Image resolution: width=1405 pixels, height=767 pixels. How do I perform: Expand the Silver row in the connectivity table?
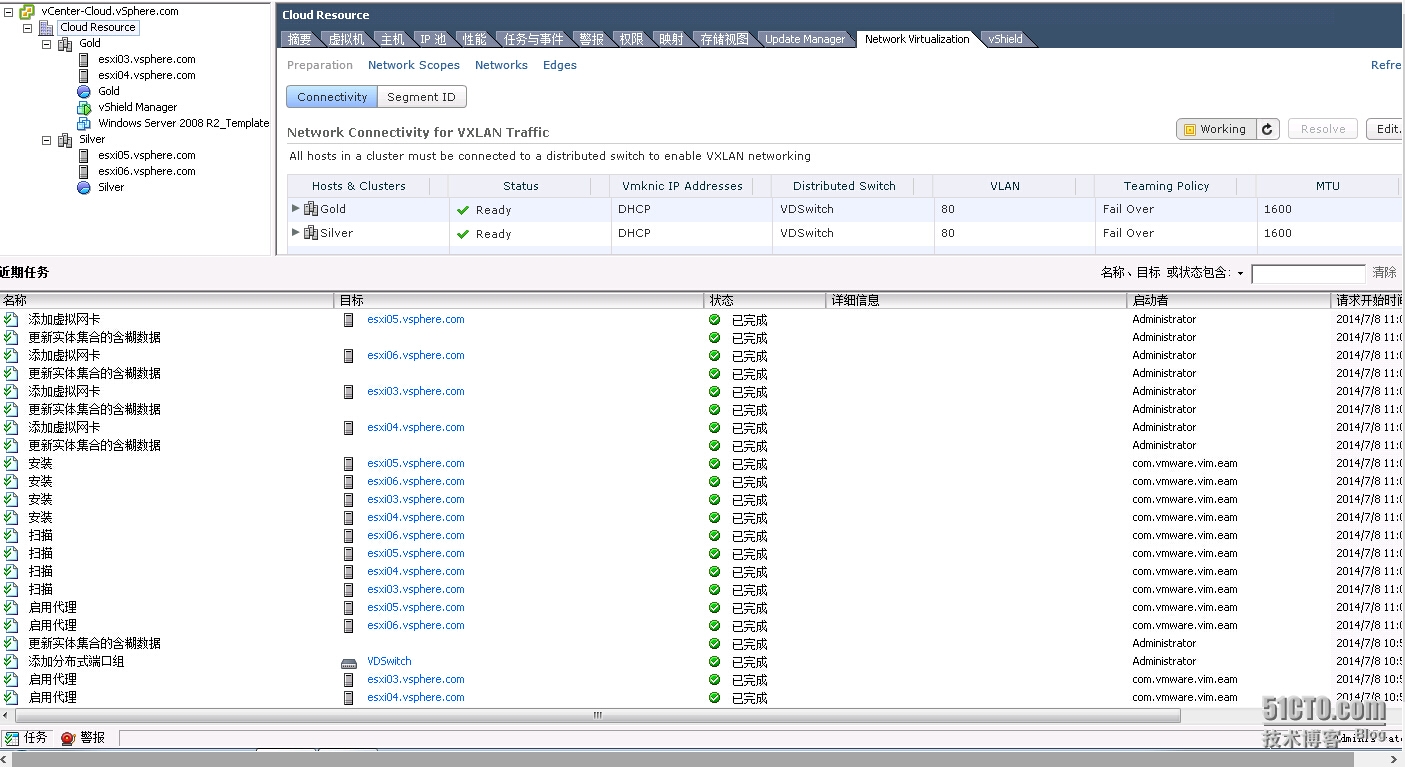(x=295, y=232)
